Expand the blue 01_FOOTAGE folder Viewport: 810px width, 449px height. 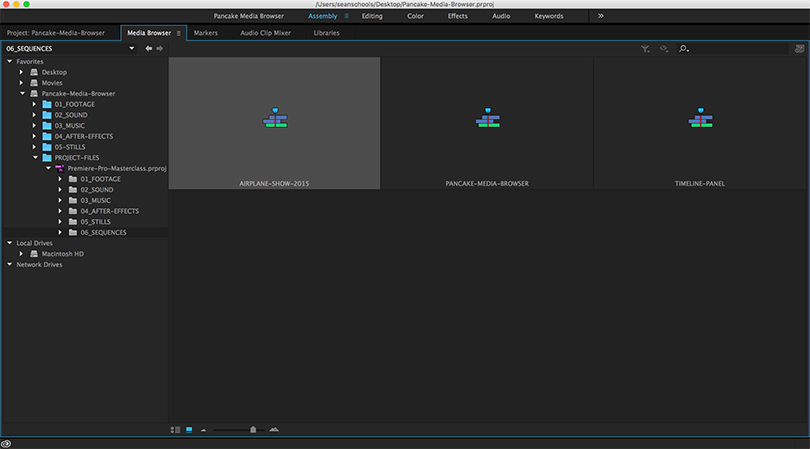coord(35,104)
